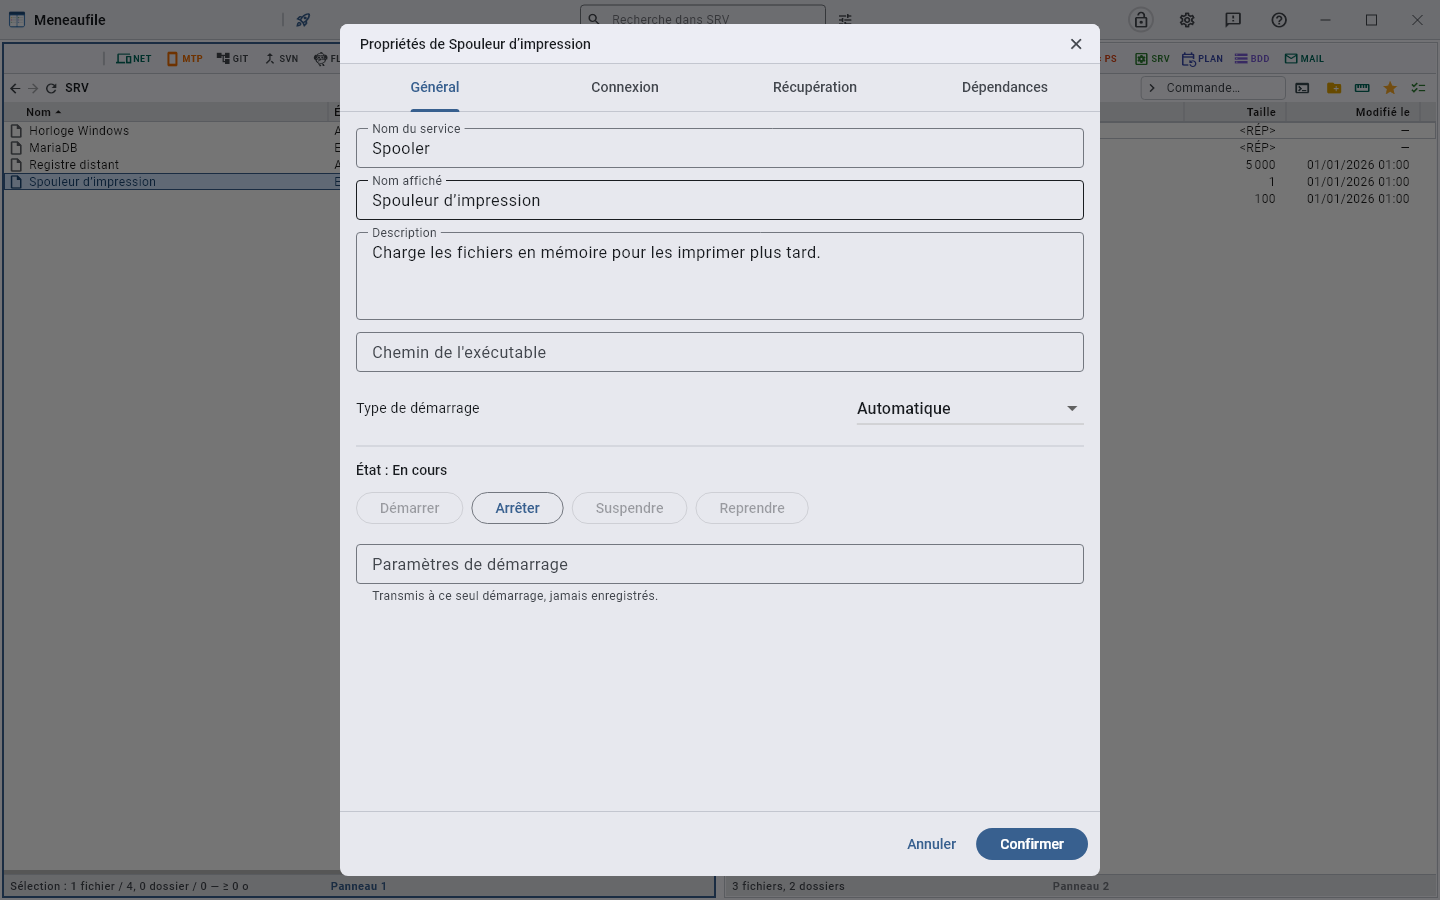Click the Confirmer button
This screenshot has height=900, width=1440.
[x=1032, y=844]
